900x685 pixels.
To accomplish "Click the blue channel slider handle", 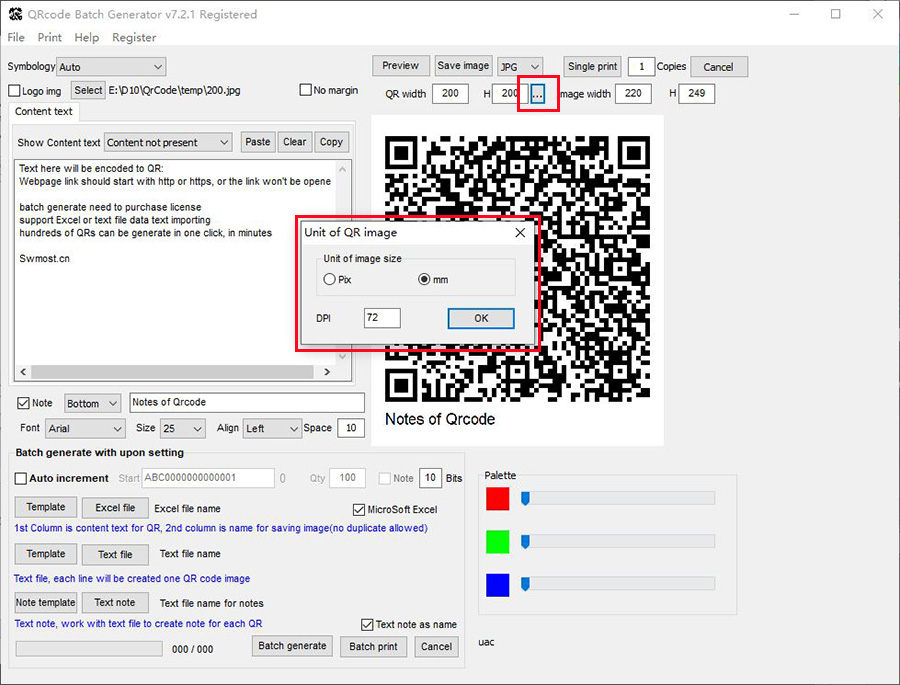I will click(525, 583).
